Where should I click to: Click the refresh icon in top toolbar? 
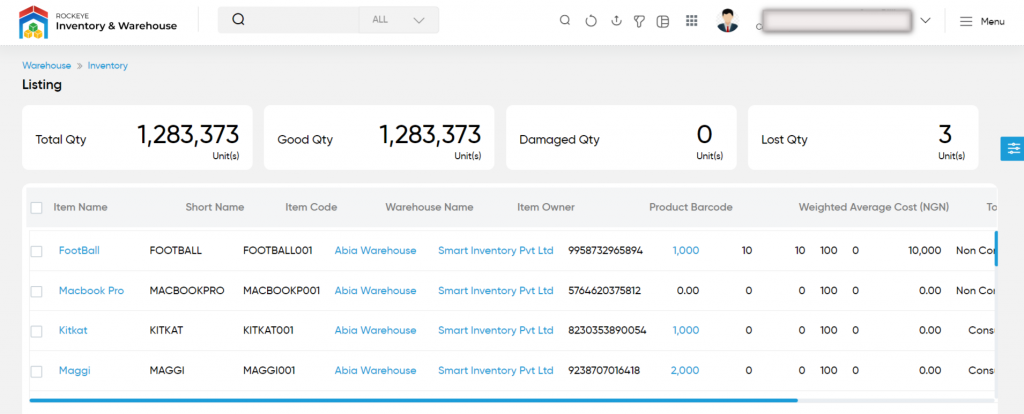click(591, 21)
